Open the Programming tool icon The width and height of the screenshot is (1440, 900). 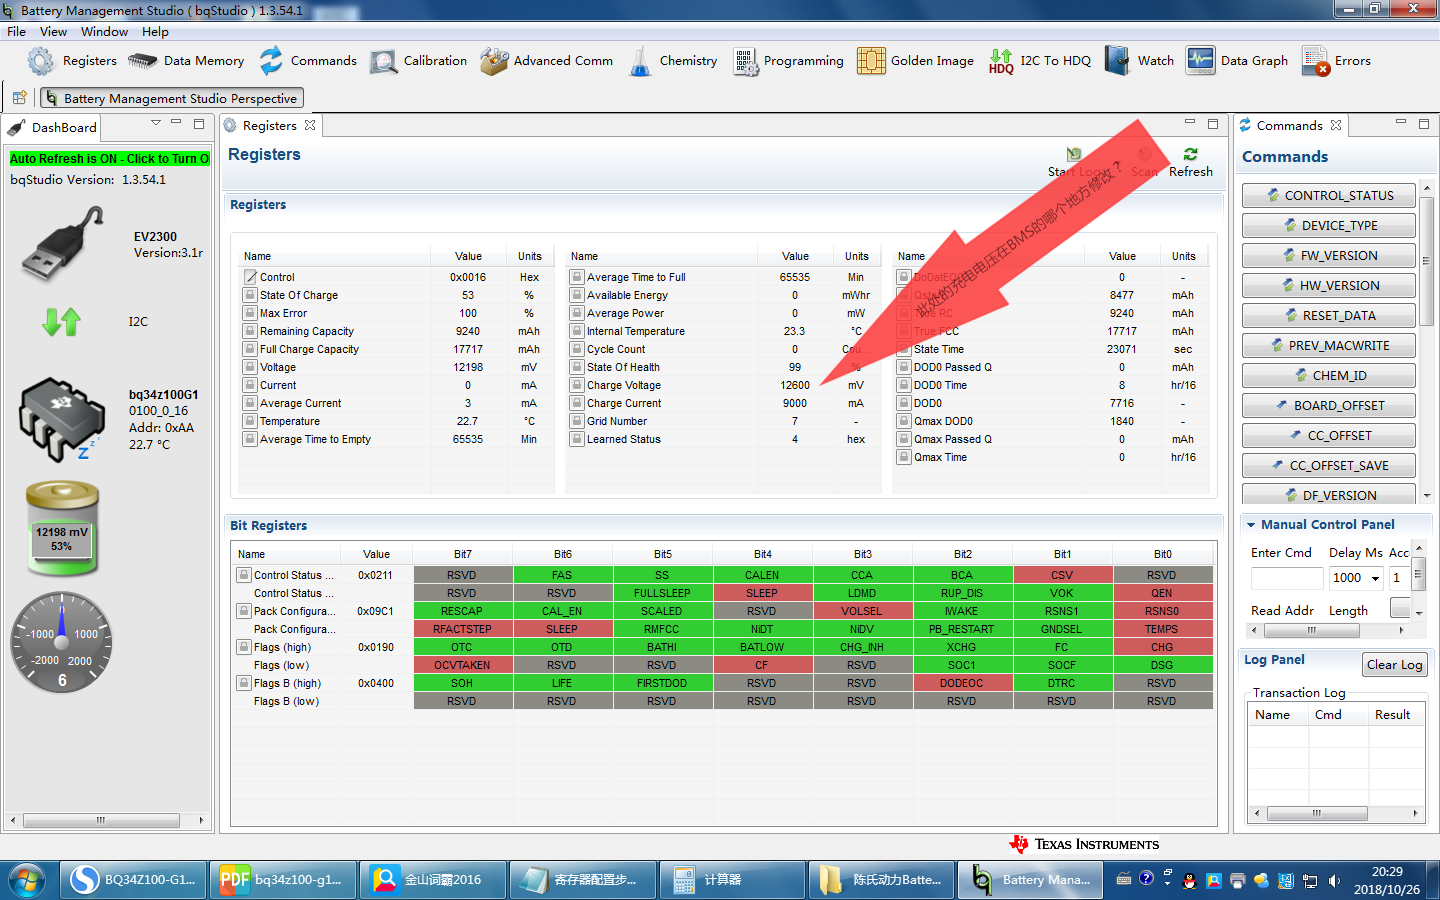[746, 62]
